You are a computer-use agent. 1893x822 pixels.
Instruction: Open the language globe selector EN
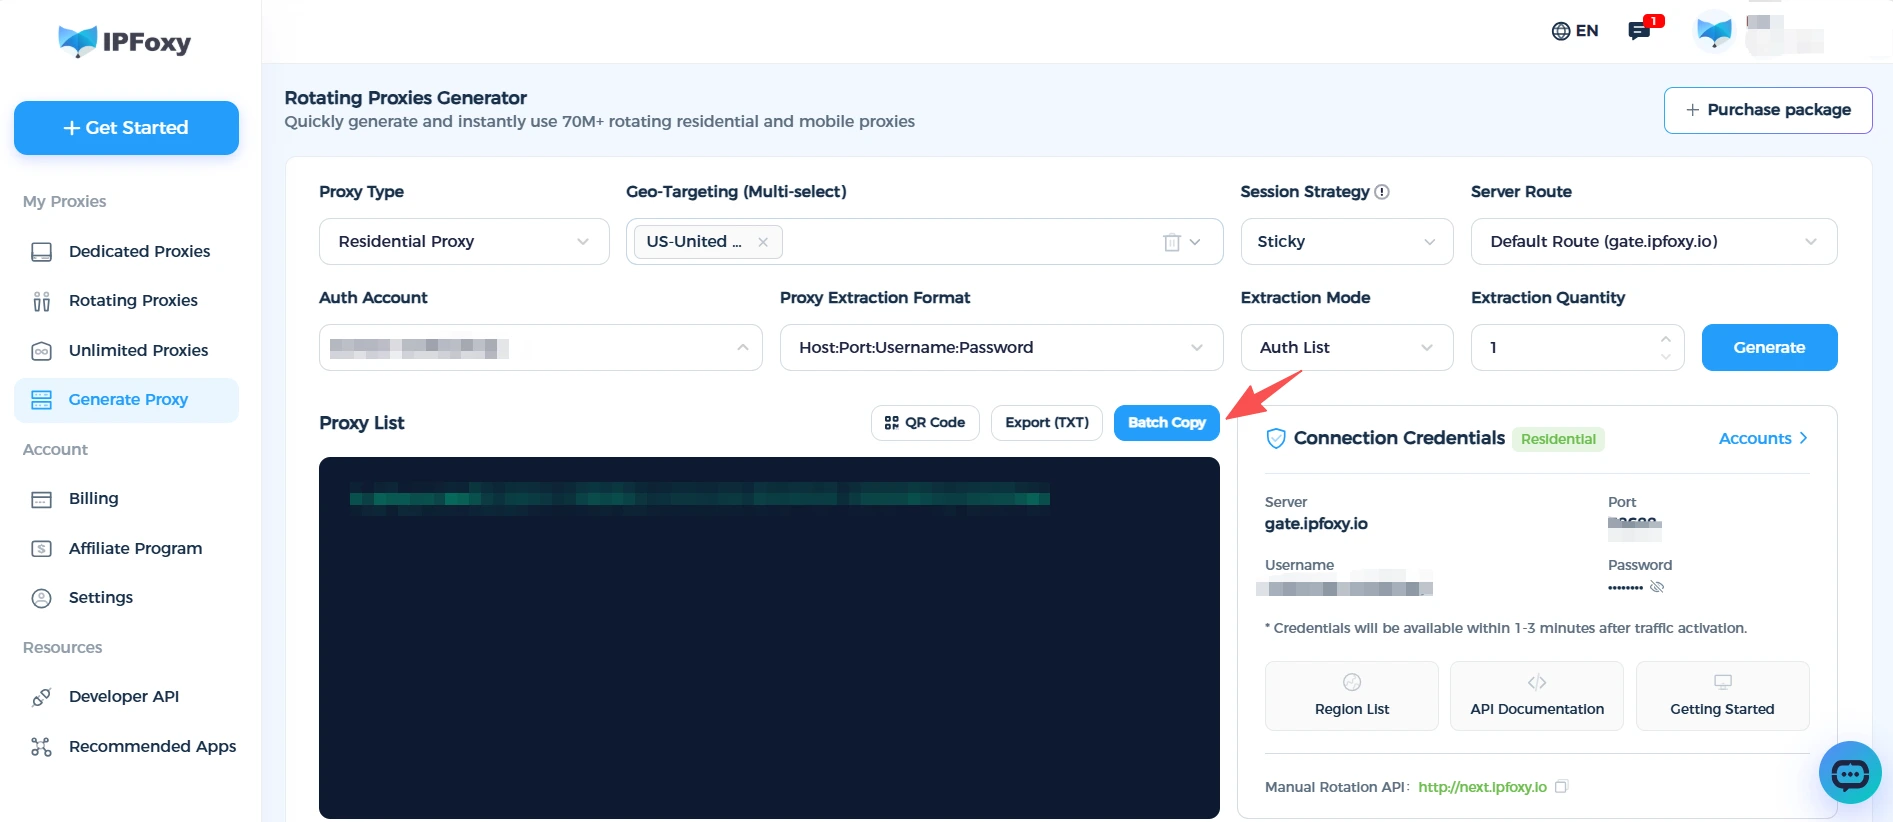(x=1575, y=31)
